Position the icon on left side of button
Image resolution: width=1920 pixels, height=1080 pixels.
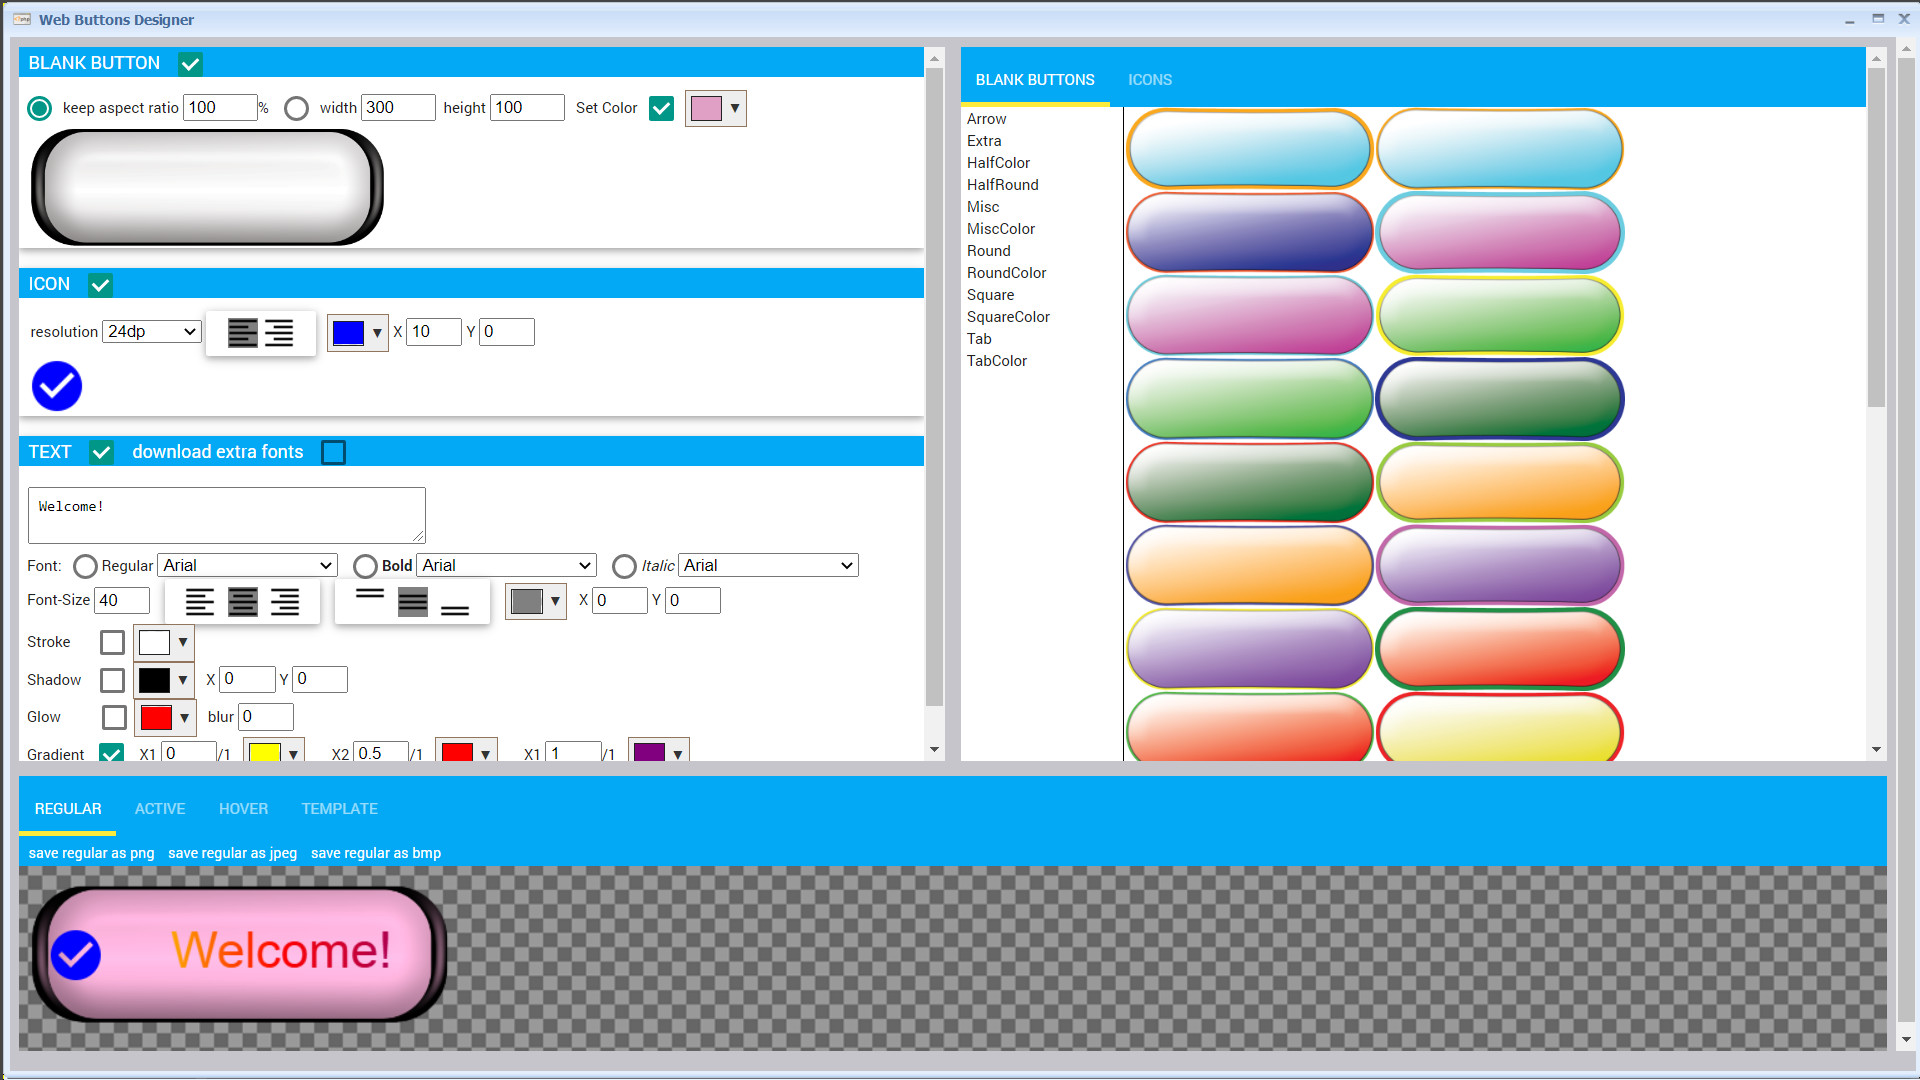243,333
